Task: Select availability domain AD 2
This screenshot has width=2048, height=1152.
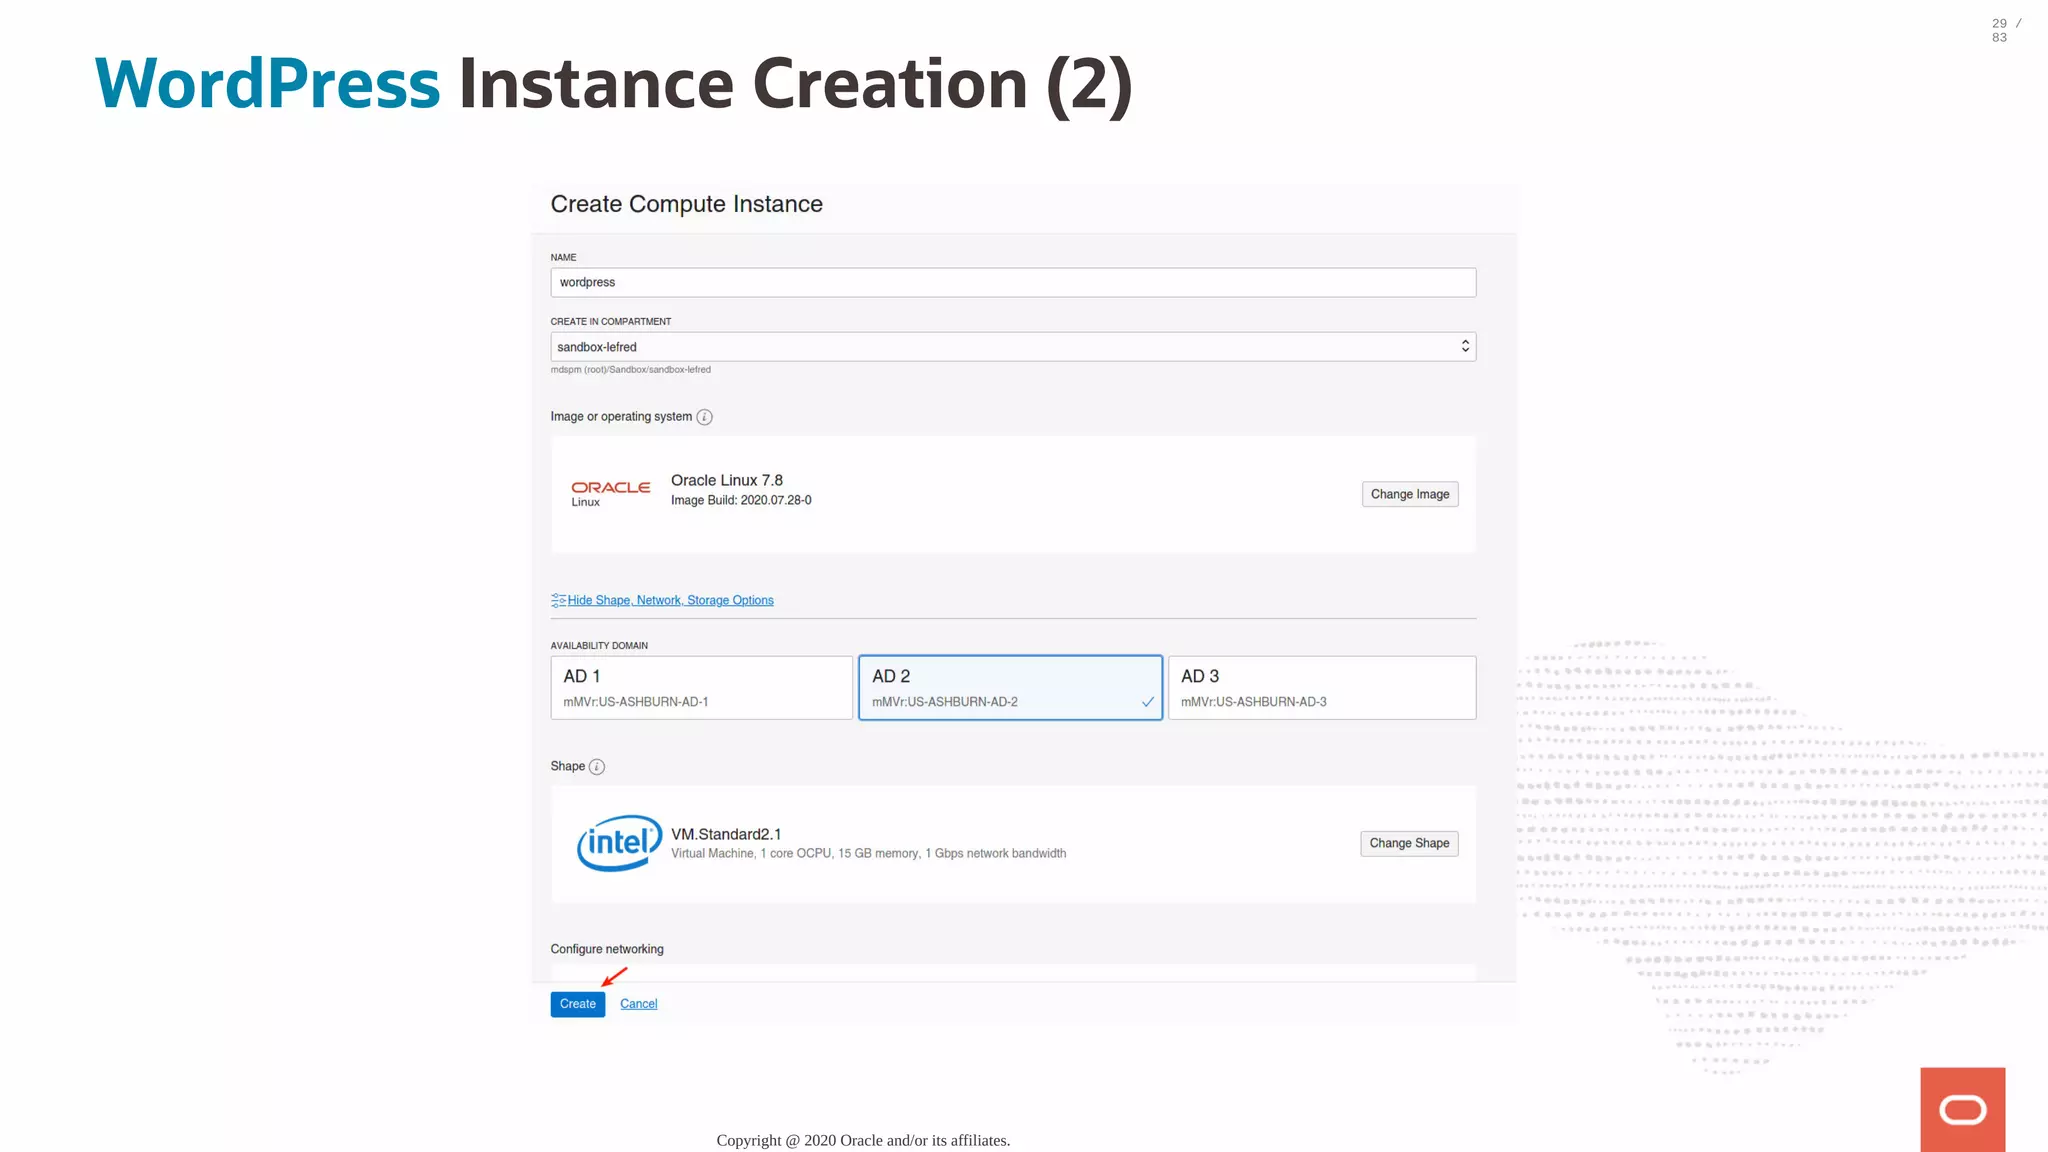Action: click(1010, 687)
